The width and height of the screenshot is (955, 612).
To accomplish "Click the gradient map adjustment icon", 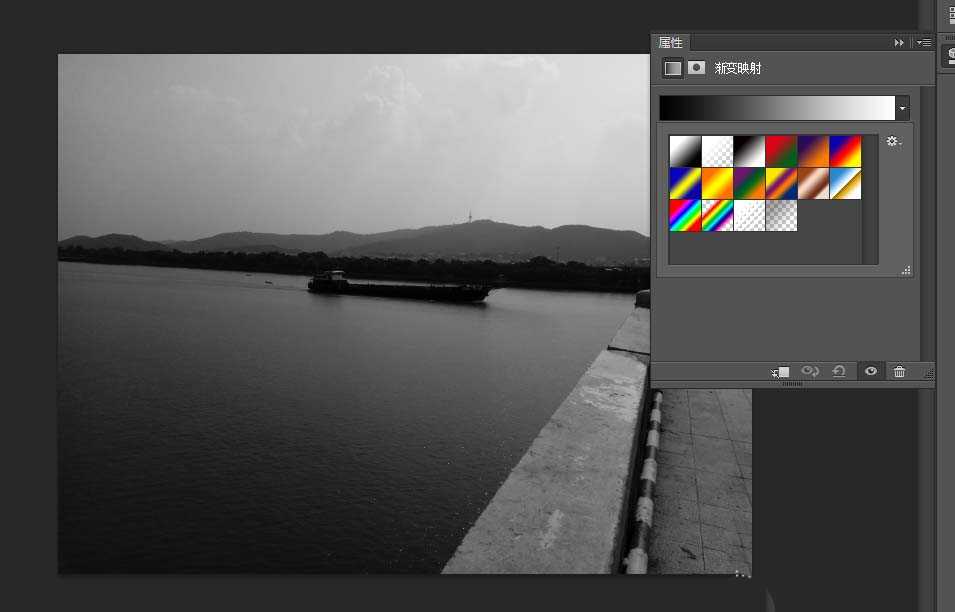I will [673, 68].
